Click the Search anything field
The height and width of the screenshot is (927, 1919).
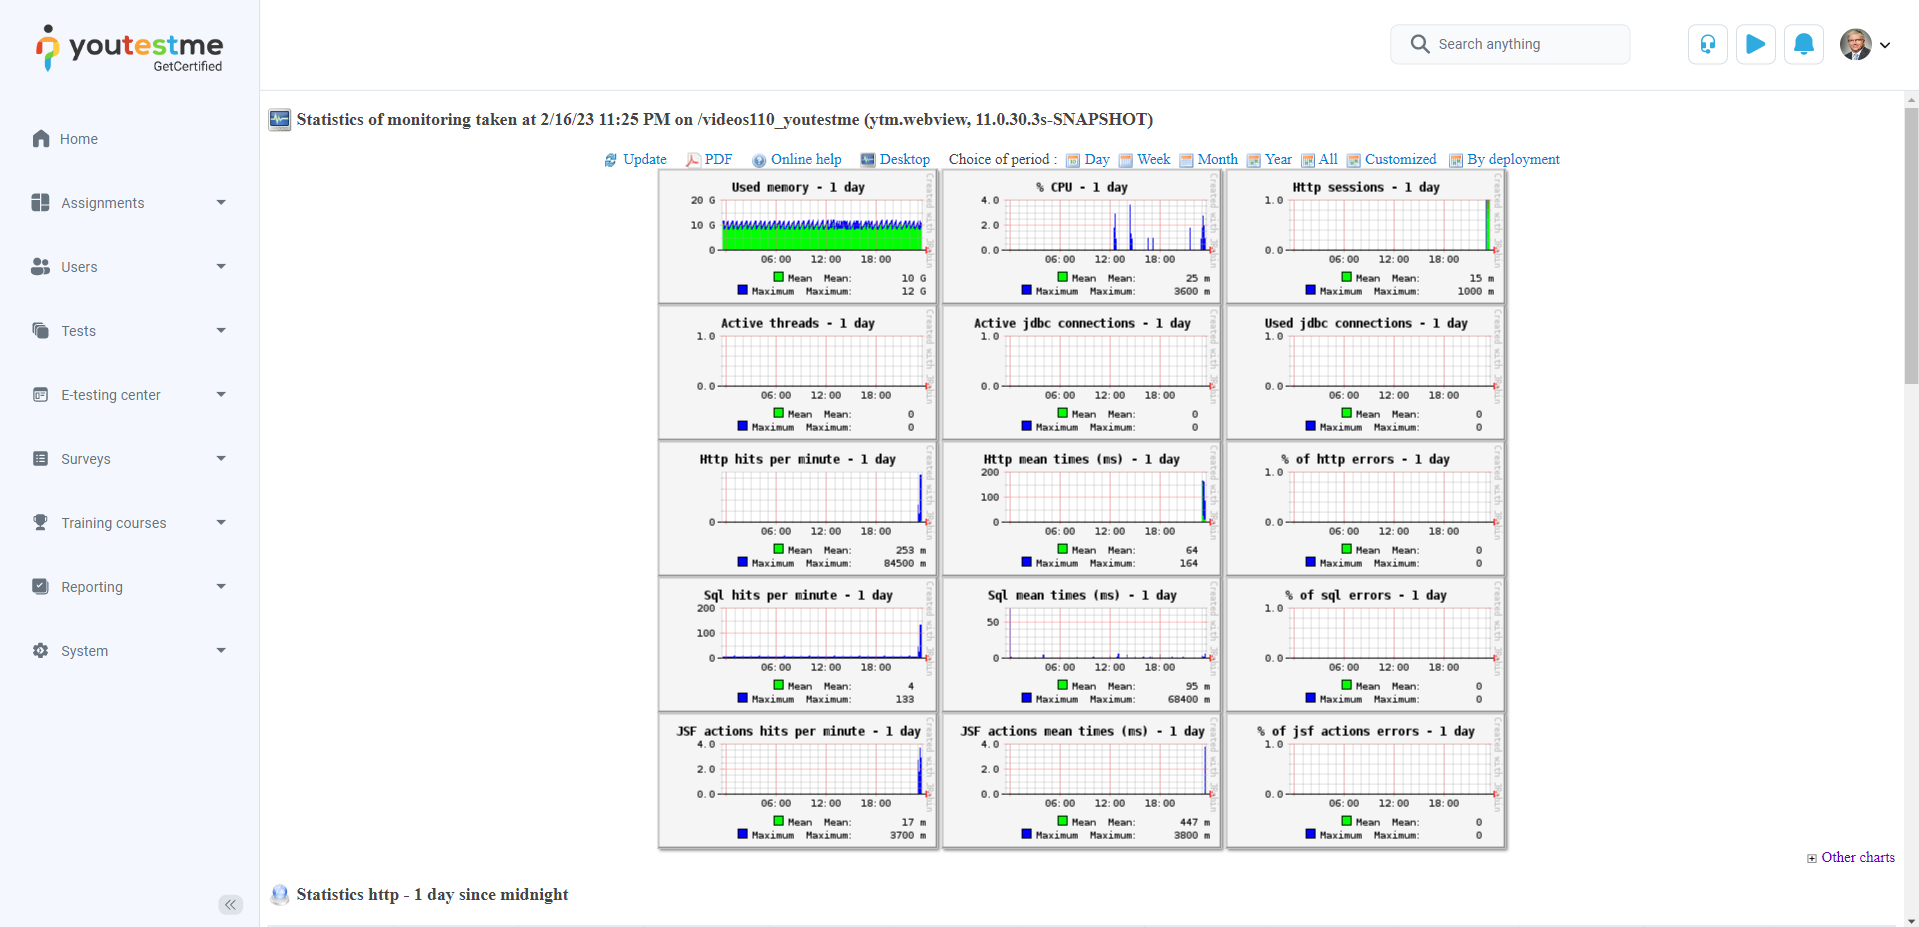1510,44
